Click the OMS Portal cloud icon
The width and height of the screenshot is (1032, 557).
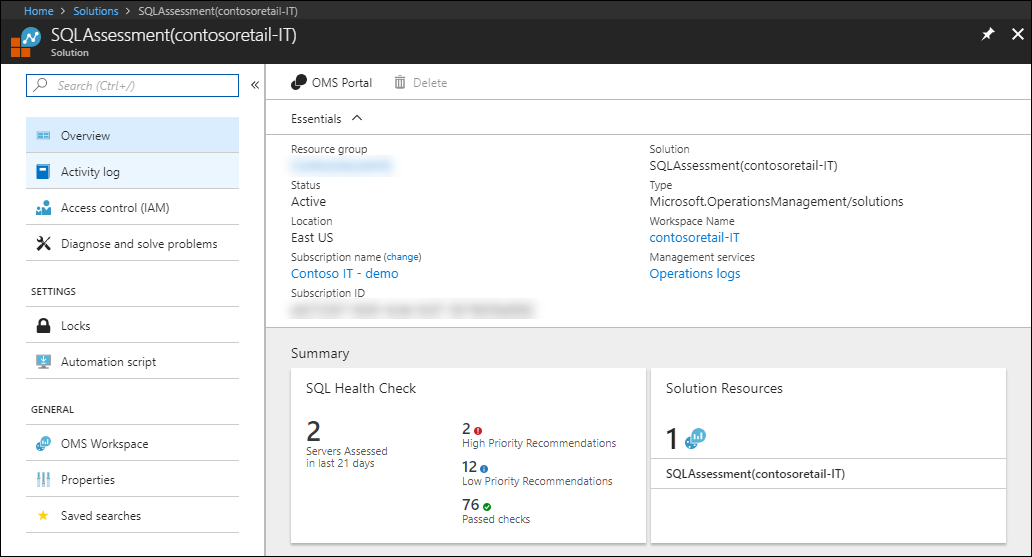click(299, 83)
